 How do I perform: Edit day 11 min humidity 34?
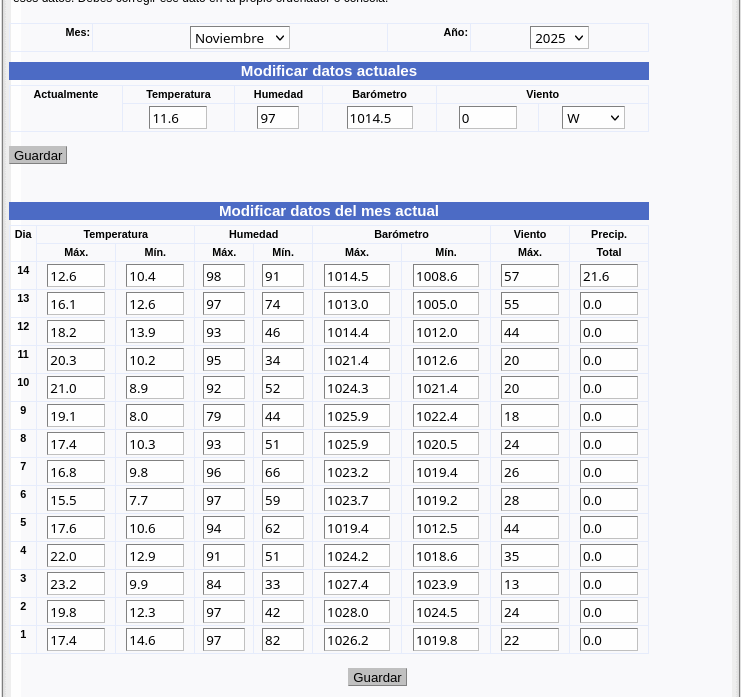(x=283, y=360)
